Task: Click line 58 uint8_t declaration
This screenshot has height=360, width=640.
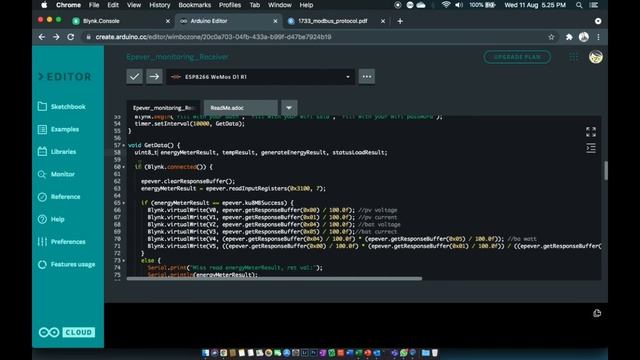Action: [261, 152]
